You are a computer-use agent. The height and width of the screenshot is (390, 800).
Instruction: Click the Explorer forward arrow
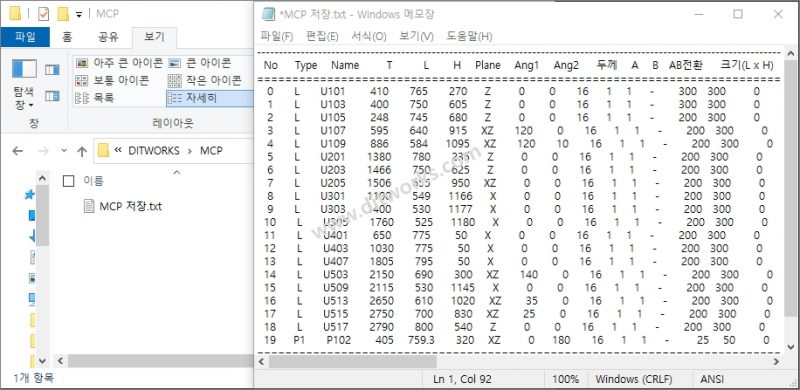click(x=43, y=151)
